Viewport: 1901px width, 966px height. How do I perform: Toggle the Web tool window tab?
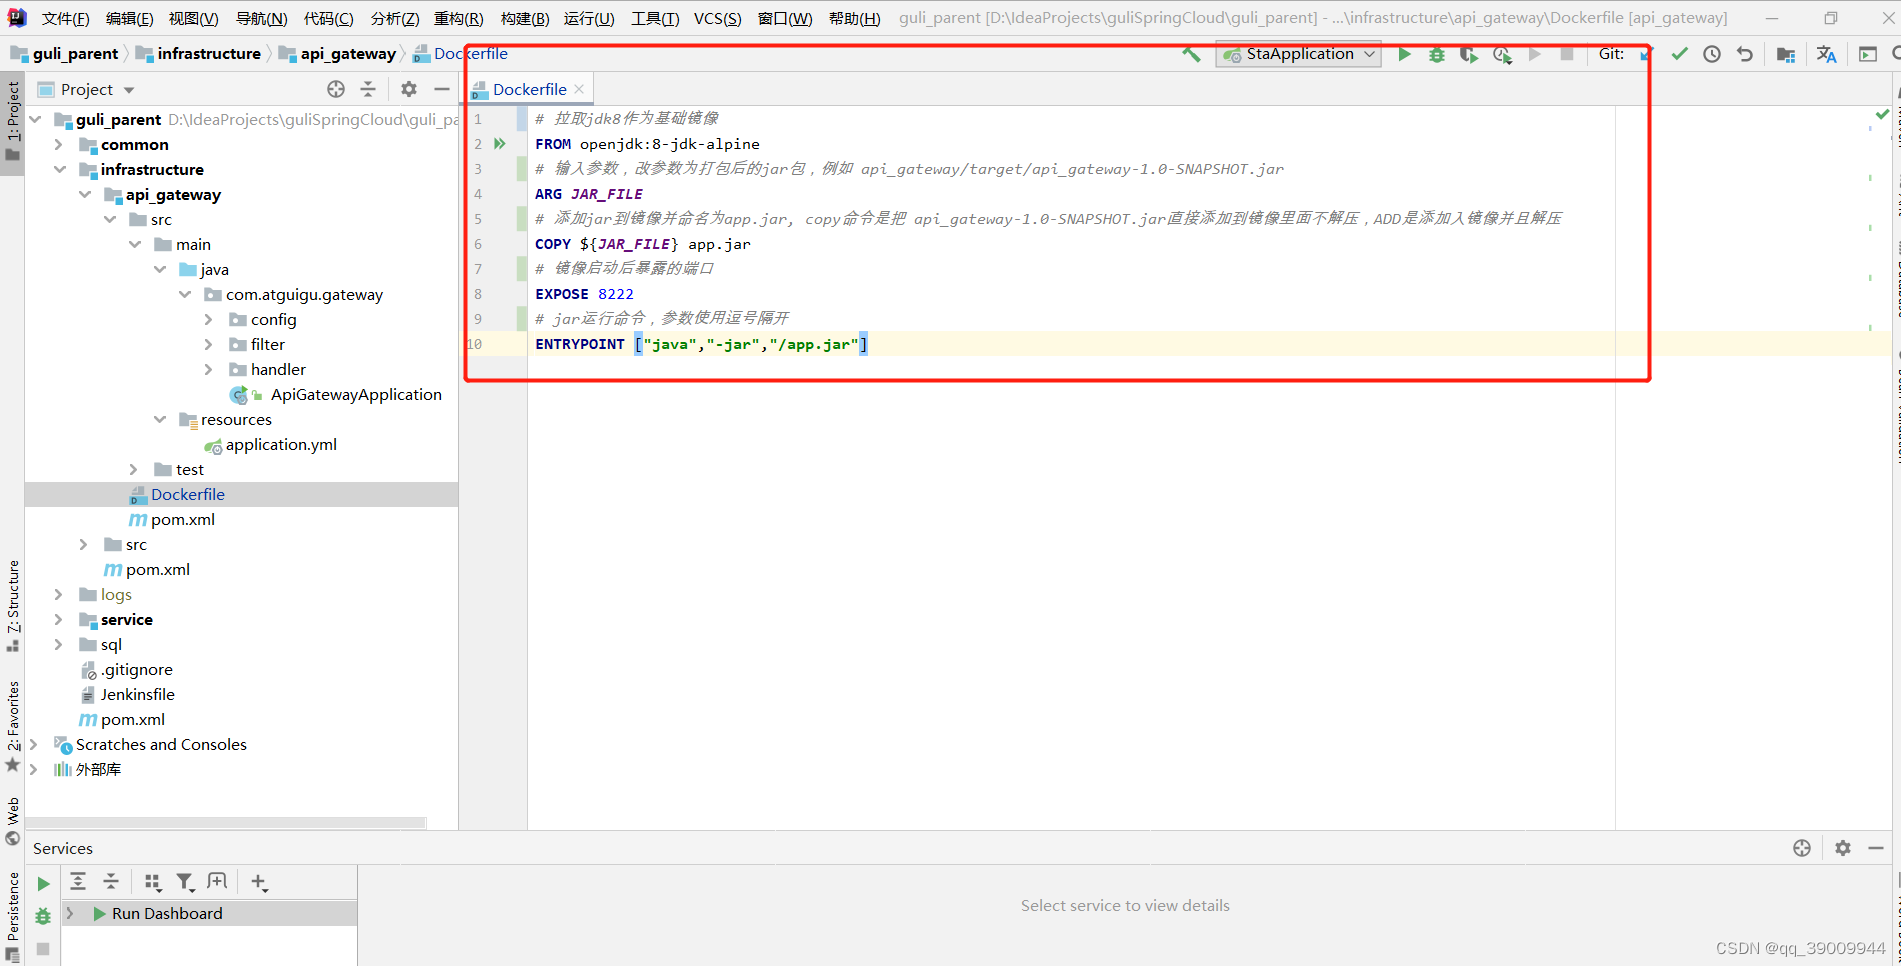pyautogui.click(x=12, y=821)
